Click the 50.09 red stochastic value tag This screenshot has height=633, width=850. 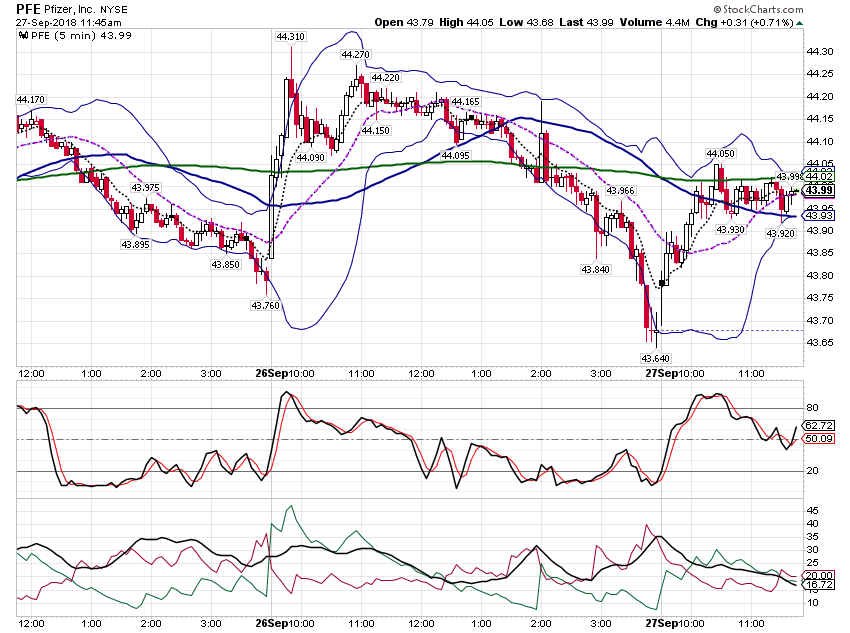click(819, 438)
